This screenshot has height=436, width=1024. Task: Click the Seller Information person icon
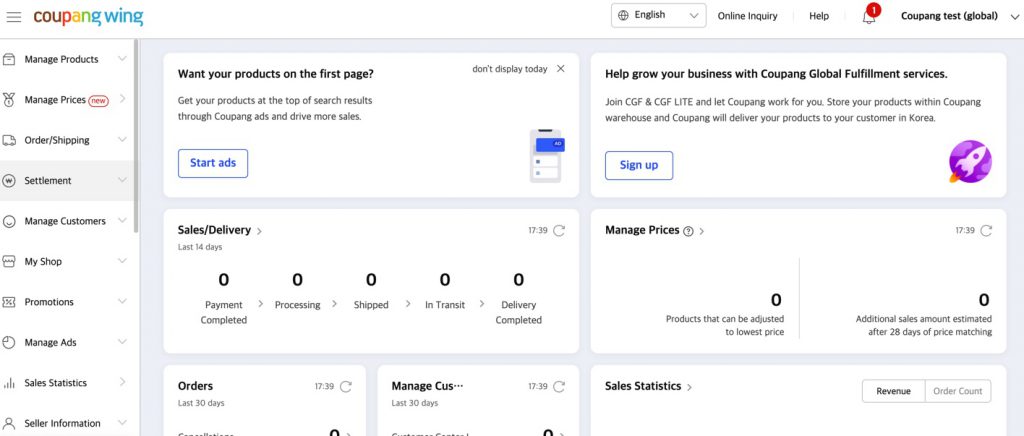point(9,424)
